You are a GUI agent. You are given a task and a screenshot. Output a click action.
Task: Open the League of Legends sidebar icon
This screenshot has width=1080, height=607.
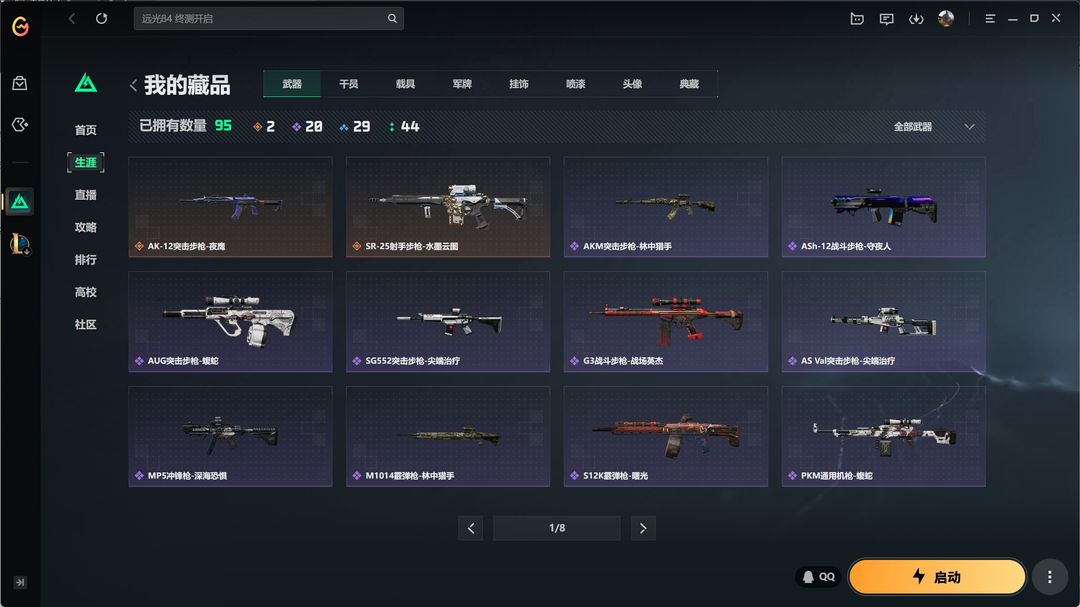[20, 243]
